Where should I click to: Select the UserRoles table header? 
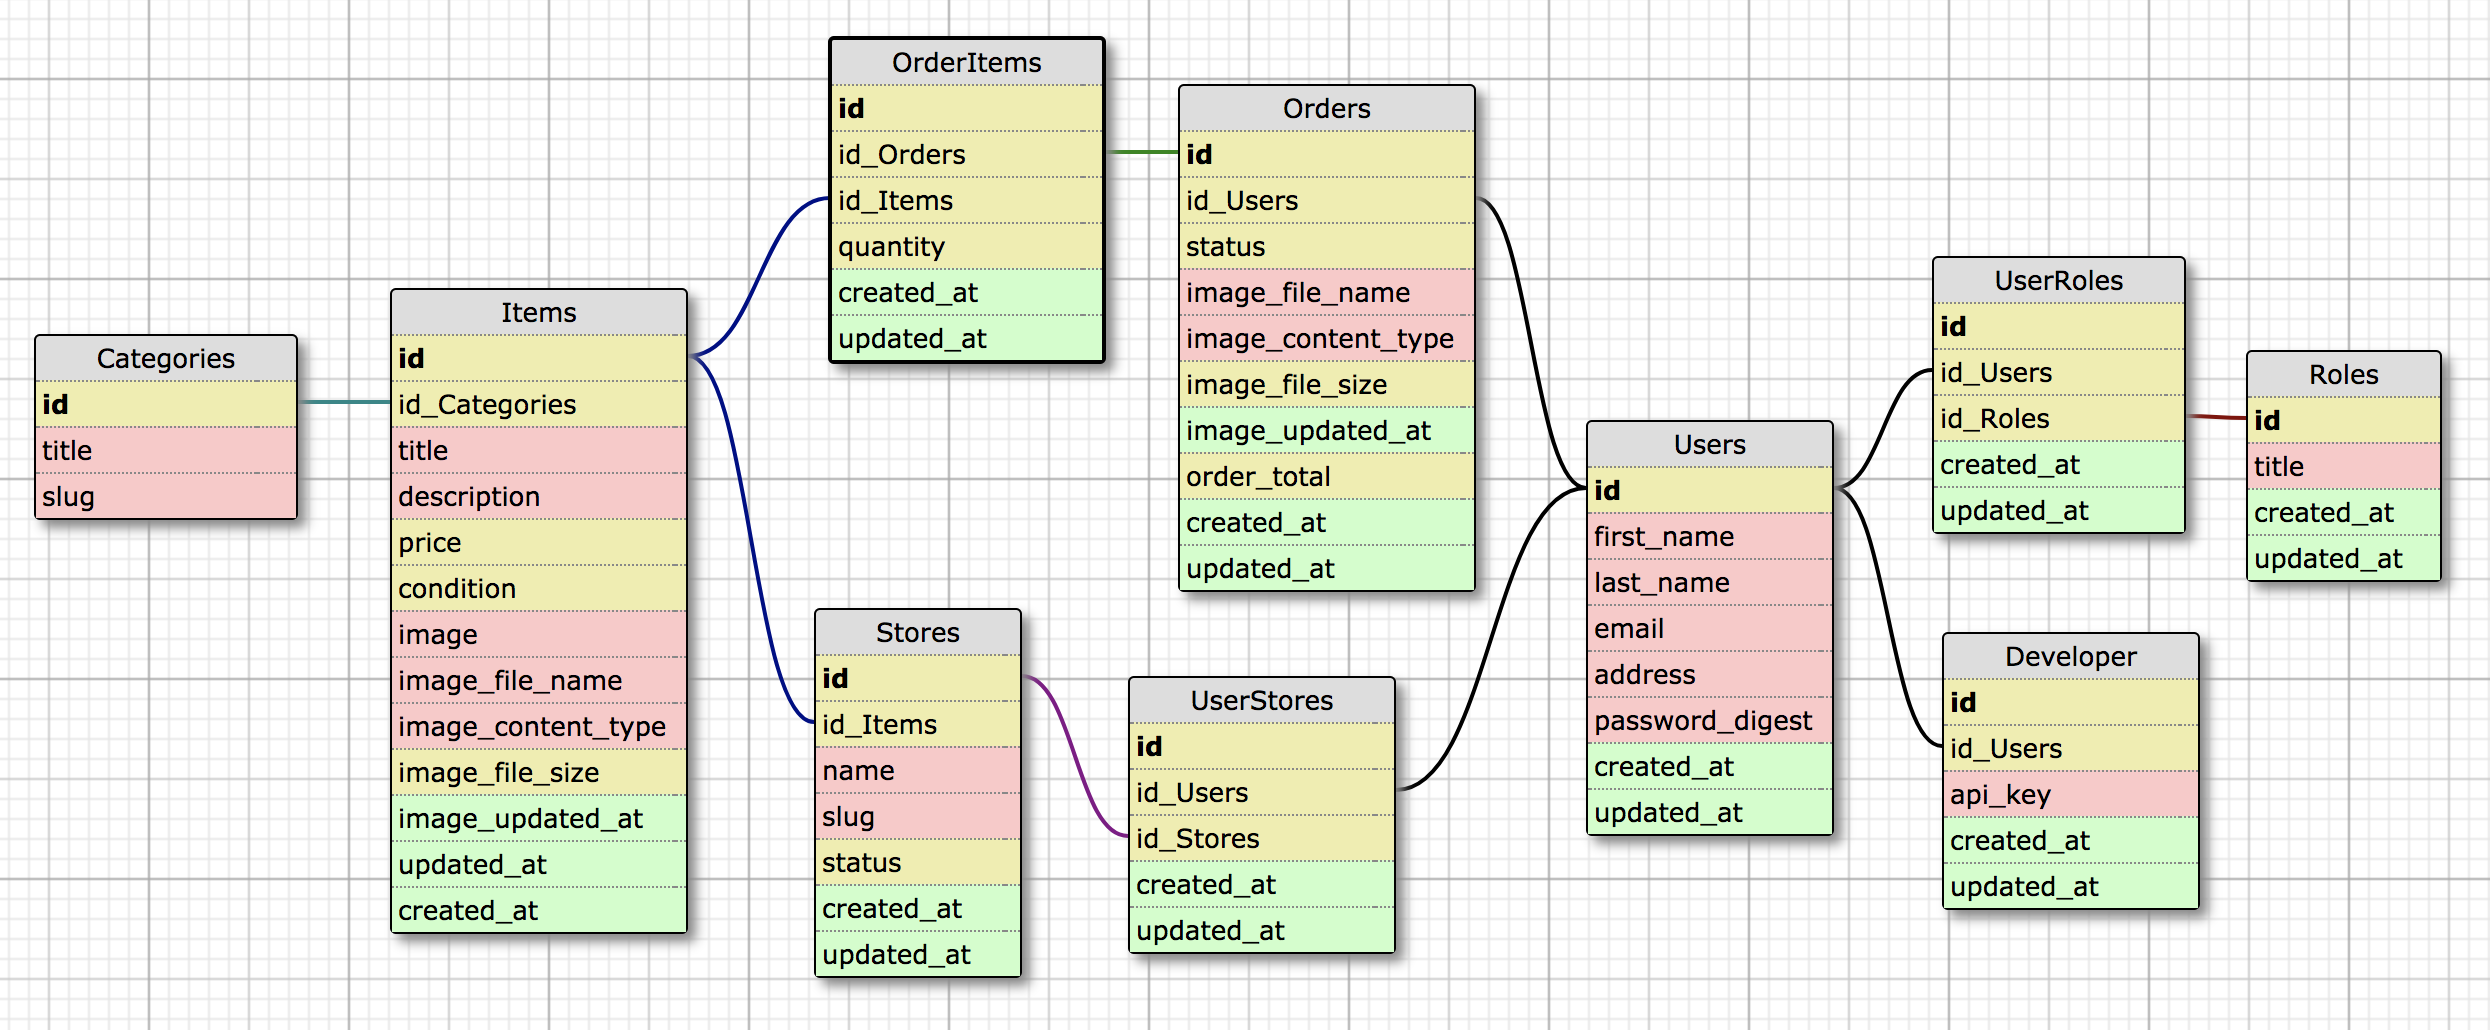pos(2059,280)
